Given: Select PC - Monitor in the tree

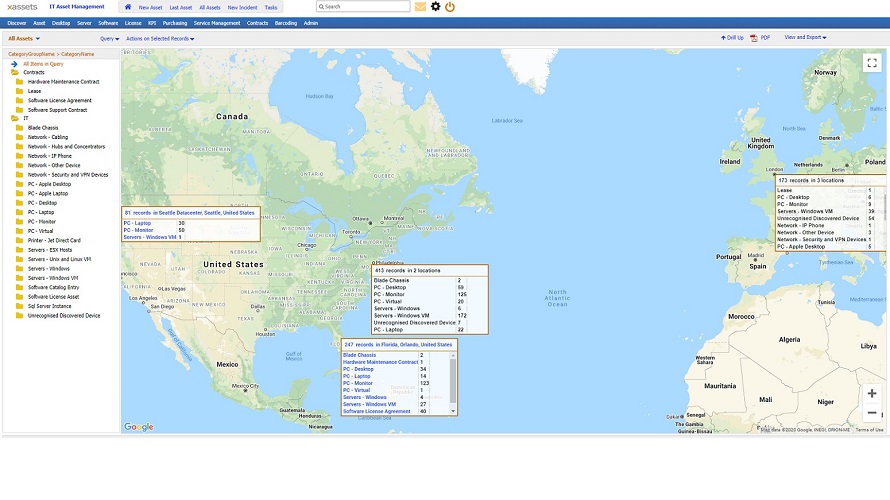Looking at the screenshot, I should click(x=42, y=222).
